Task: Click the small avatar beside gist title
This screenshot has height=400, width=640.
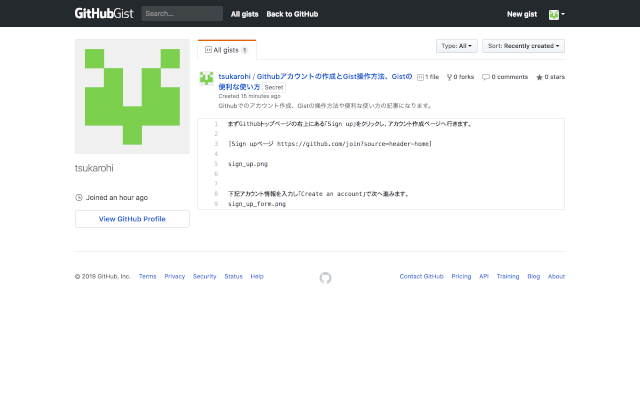Action: click(x=207, y=78)
